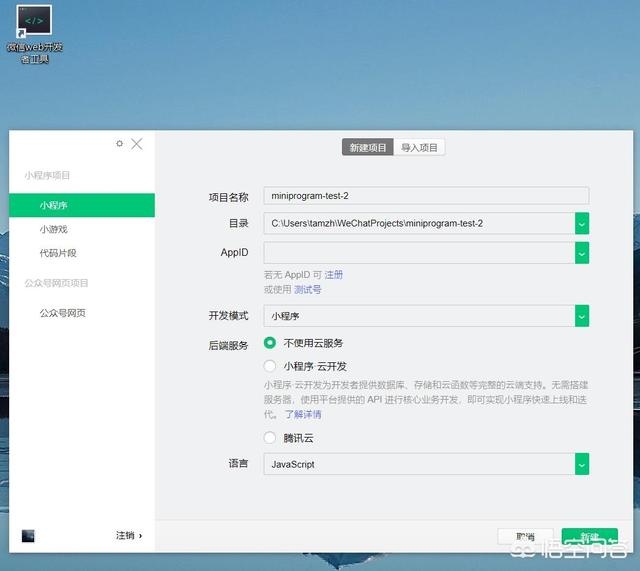Viewport: 640px width, 571px height.
Task: Switch to the 导入项目 tab
Action: (x=419, y=147)
